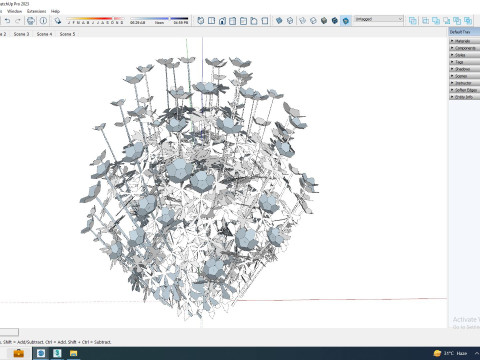The height and width of the screenshot is (360, 480).
Task: Open Model Info via the info icon
Action: coord(43,21)
